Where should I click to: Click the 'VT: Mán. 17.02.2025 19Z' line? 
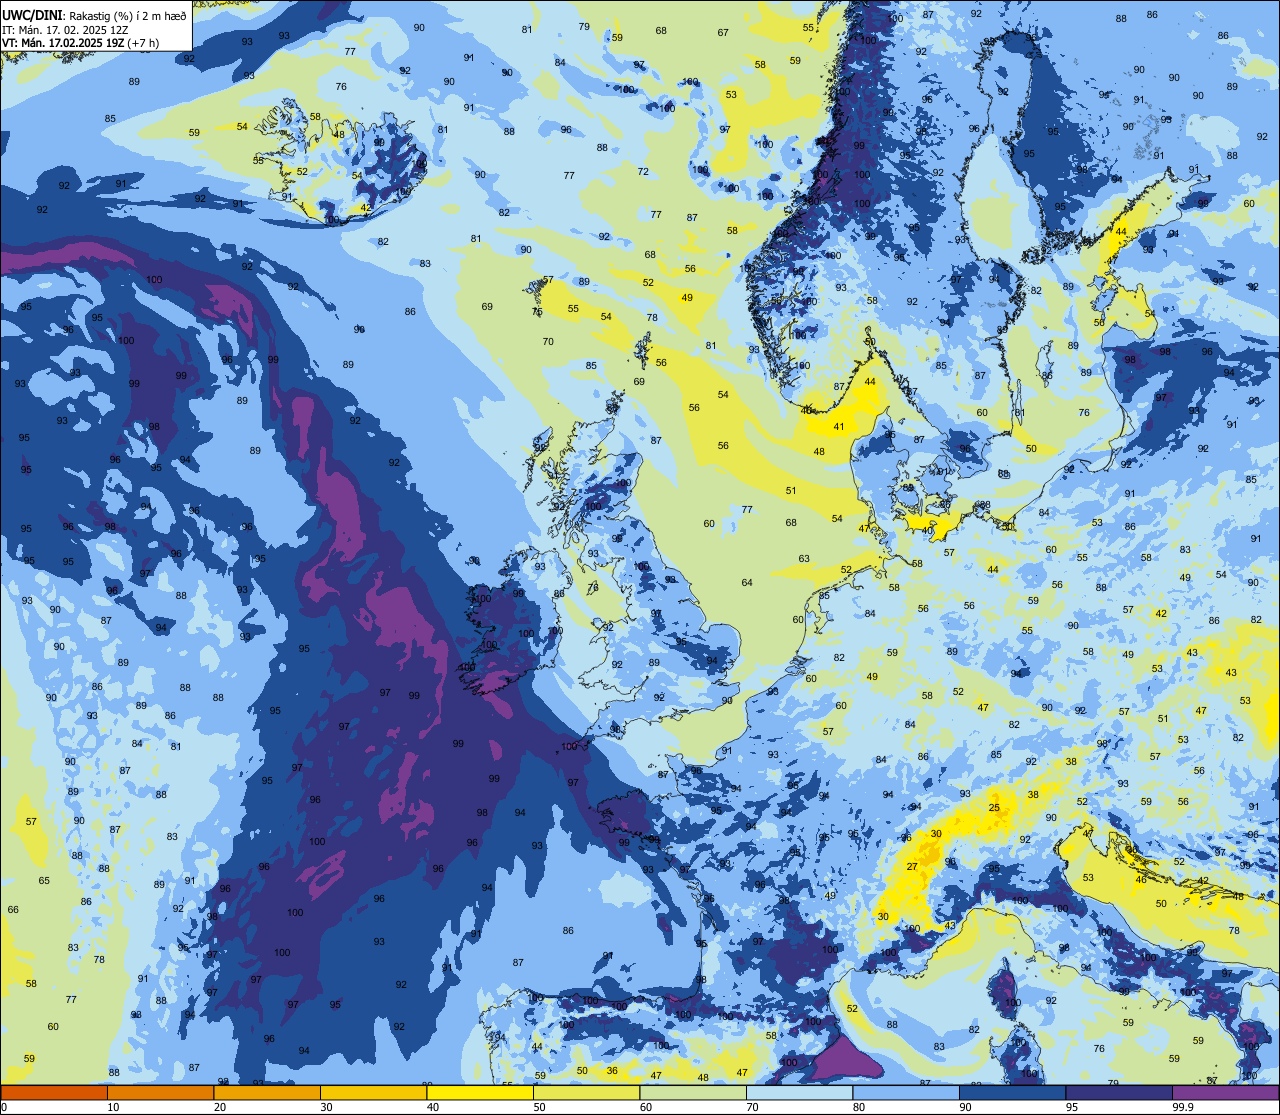(61, 43)
